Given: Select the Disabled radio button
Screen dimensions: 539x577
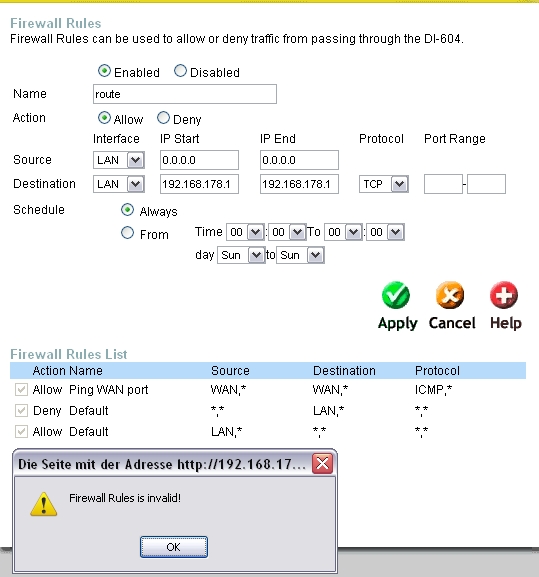Looking at the screenshot, I should pos(180,71).
